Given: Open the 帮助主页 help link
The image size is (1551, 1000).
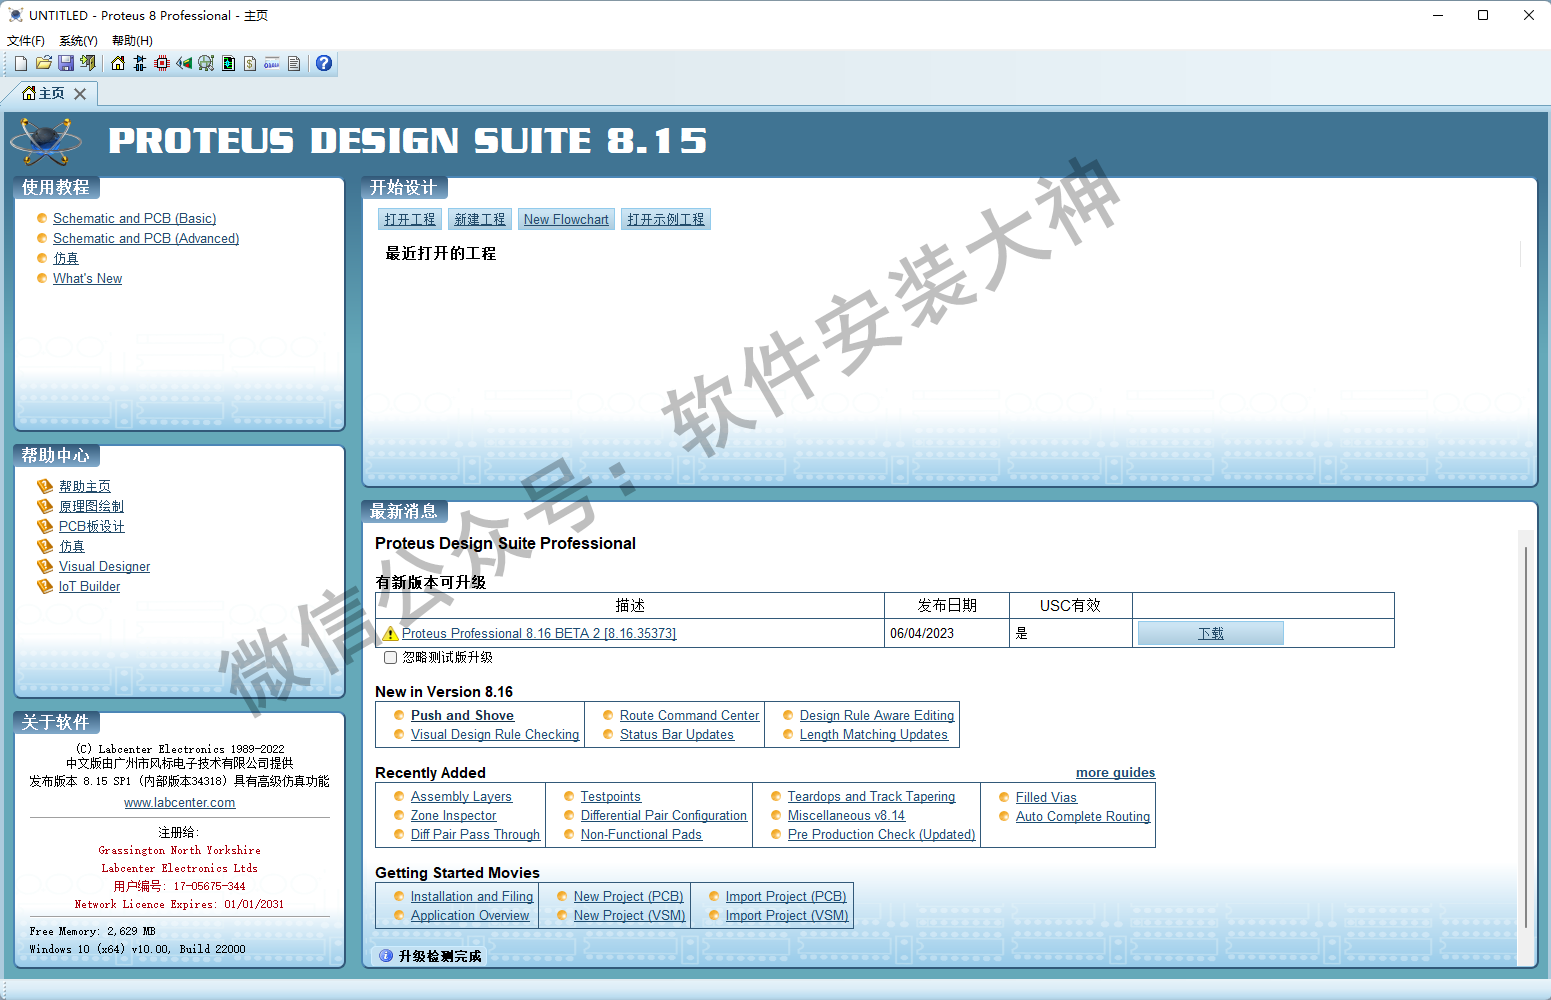Looking at the screenshot, I should tap(85, 486).
